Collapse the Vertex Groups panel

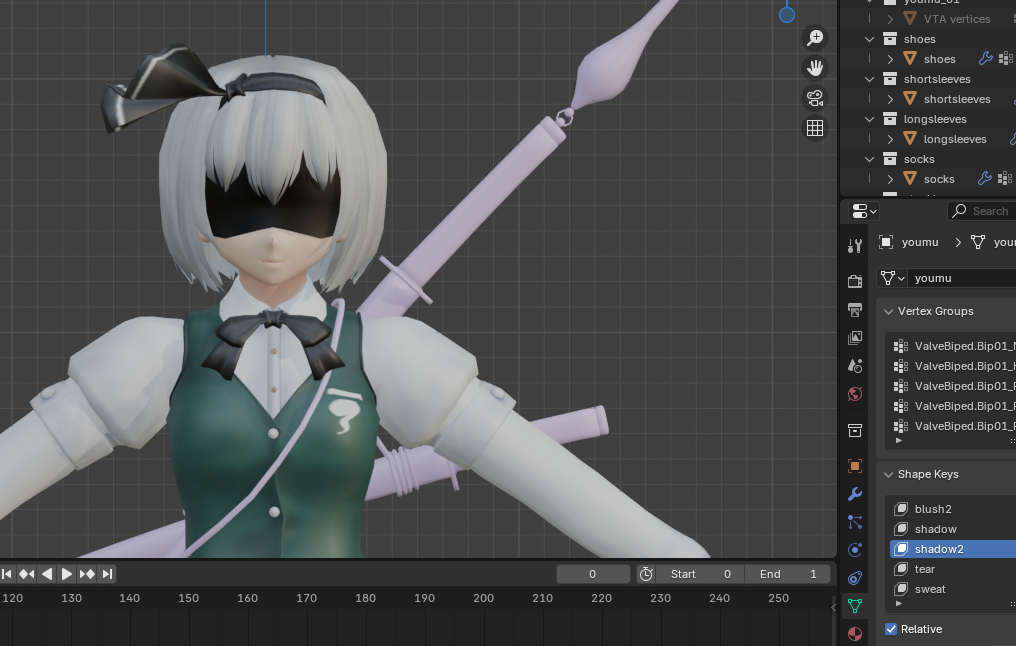point(888,311)
